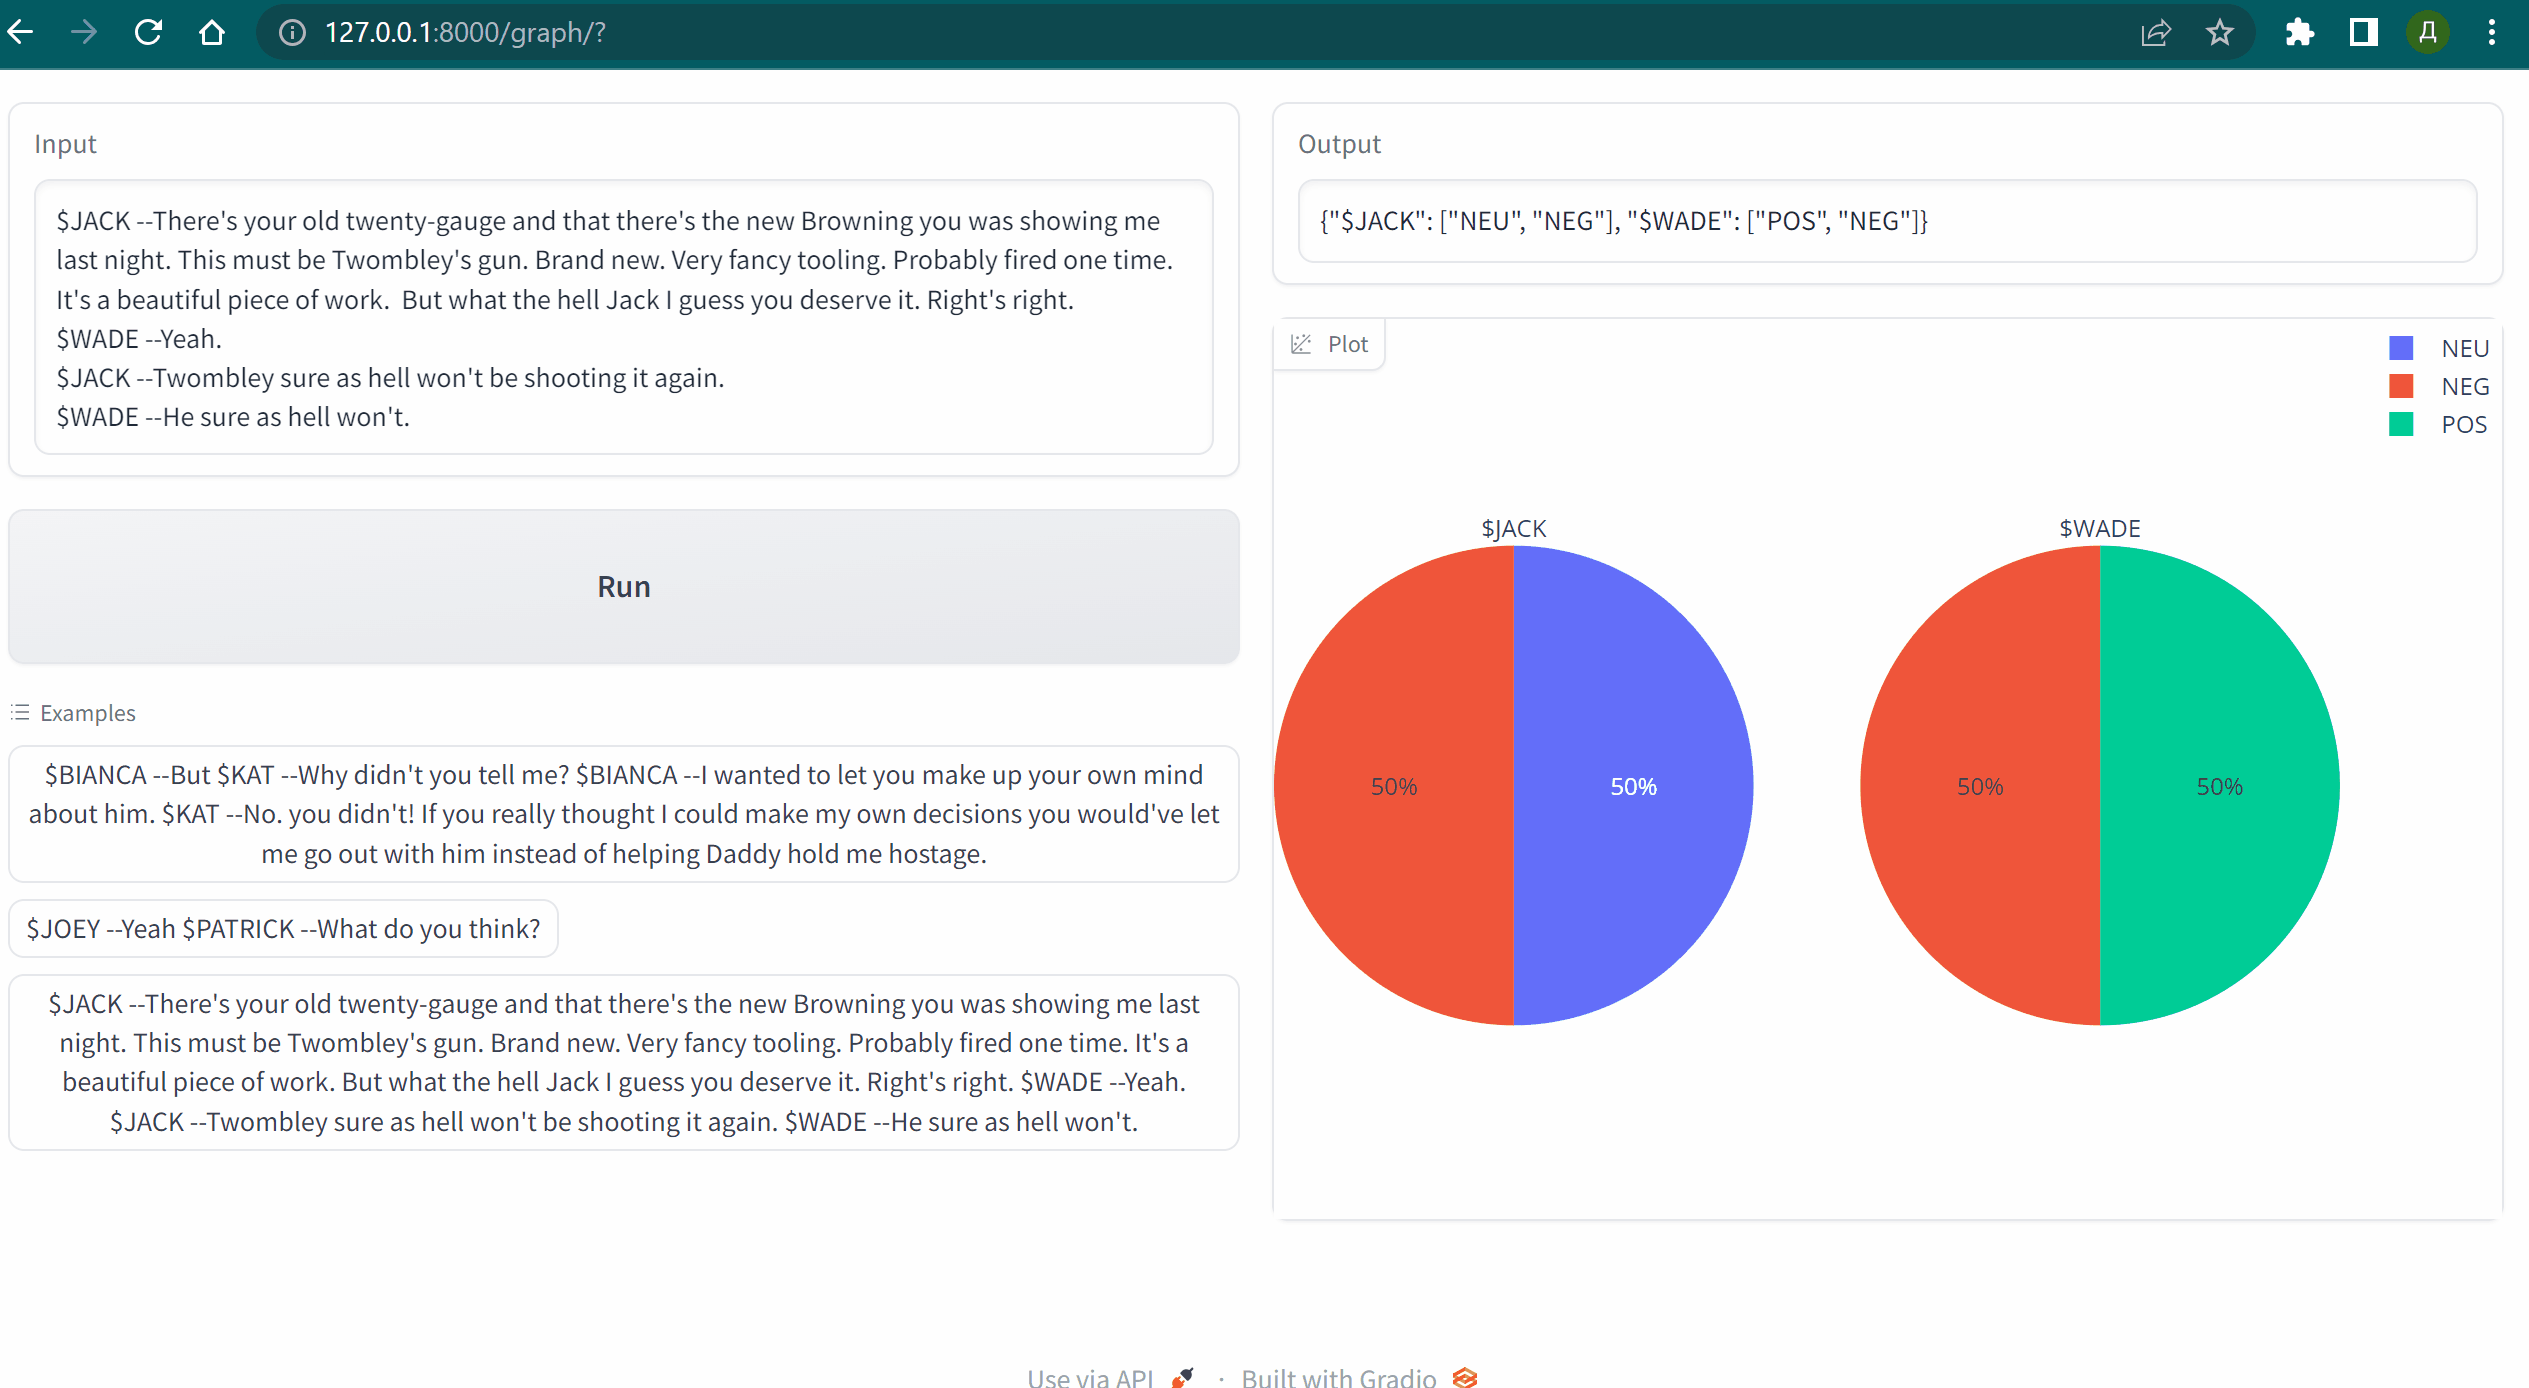
Task: Open the browser three-dot options menu
Action: click(x=2492, y=31)
